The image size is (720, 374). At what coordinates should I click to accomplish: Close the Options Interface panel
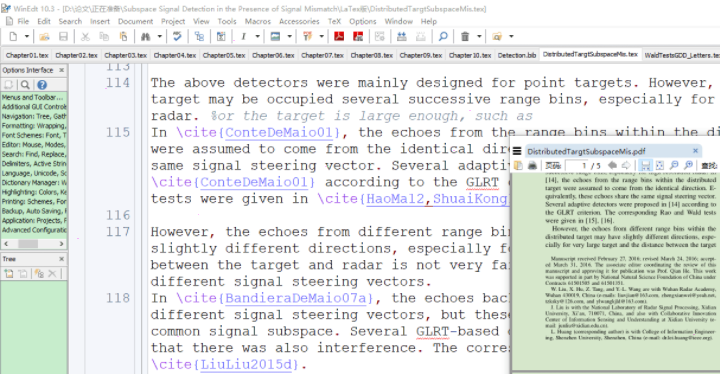point(62,70)
